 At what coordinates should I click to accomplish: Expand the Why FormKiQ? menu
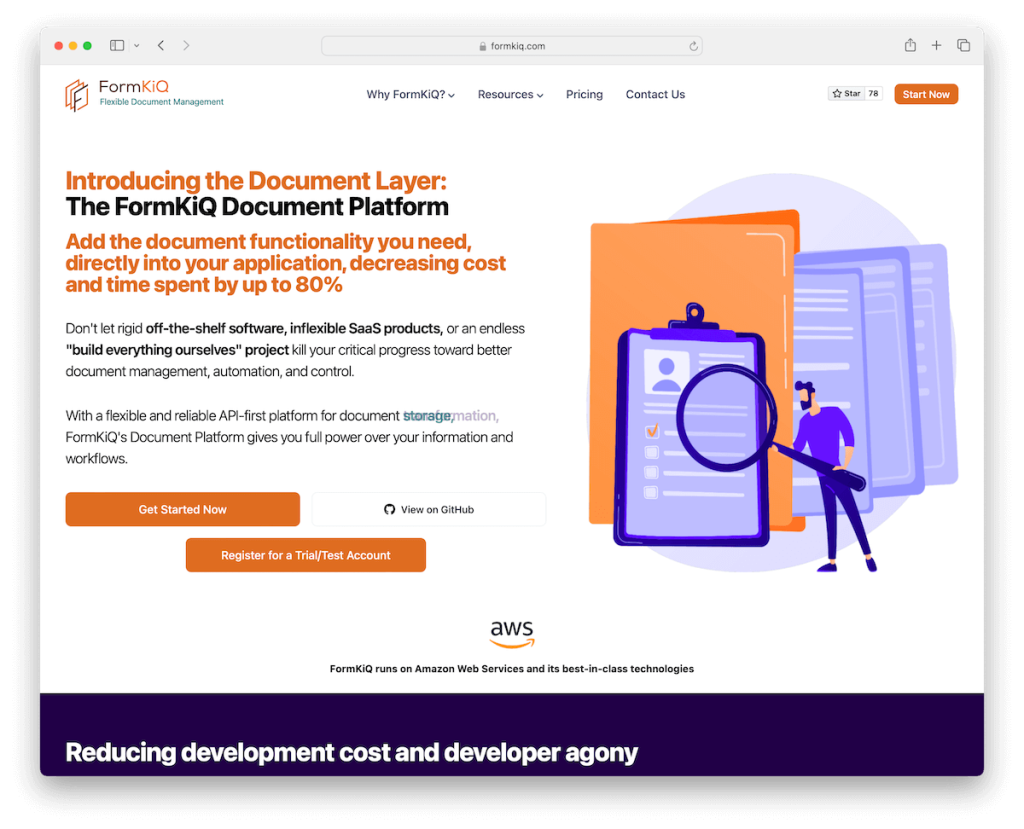tap(410, 94)
